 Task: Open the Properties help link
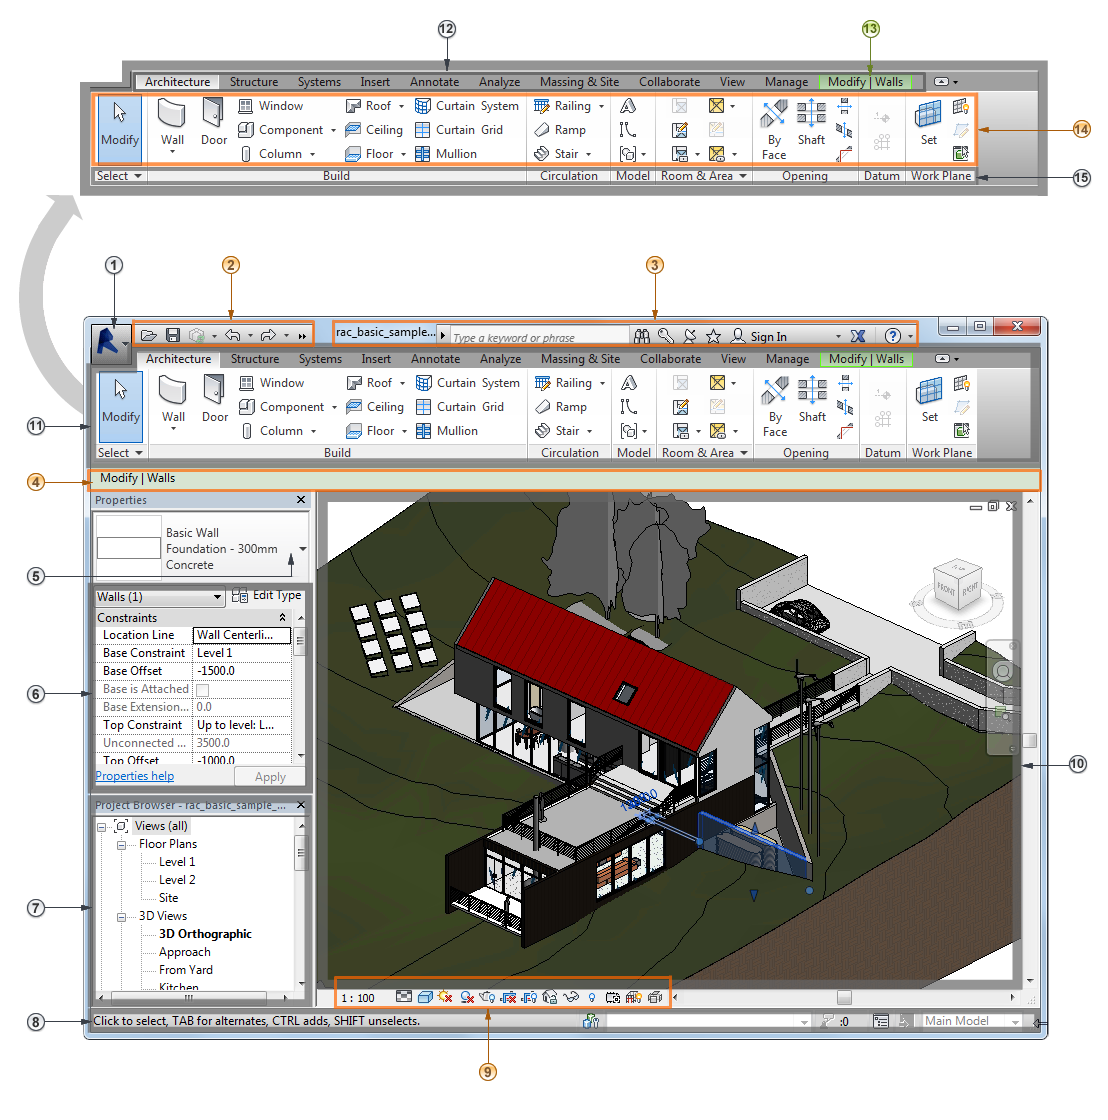(135, 776)
